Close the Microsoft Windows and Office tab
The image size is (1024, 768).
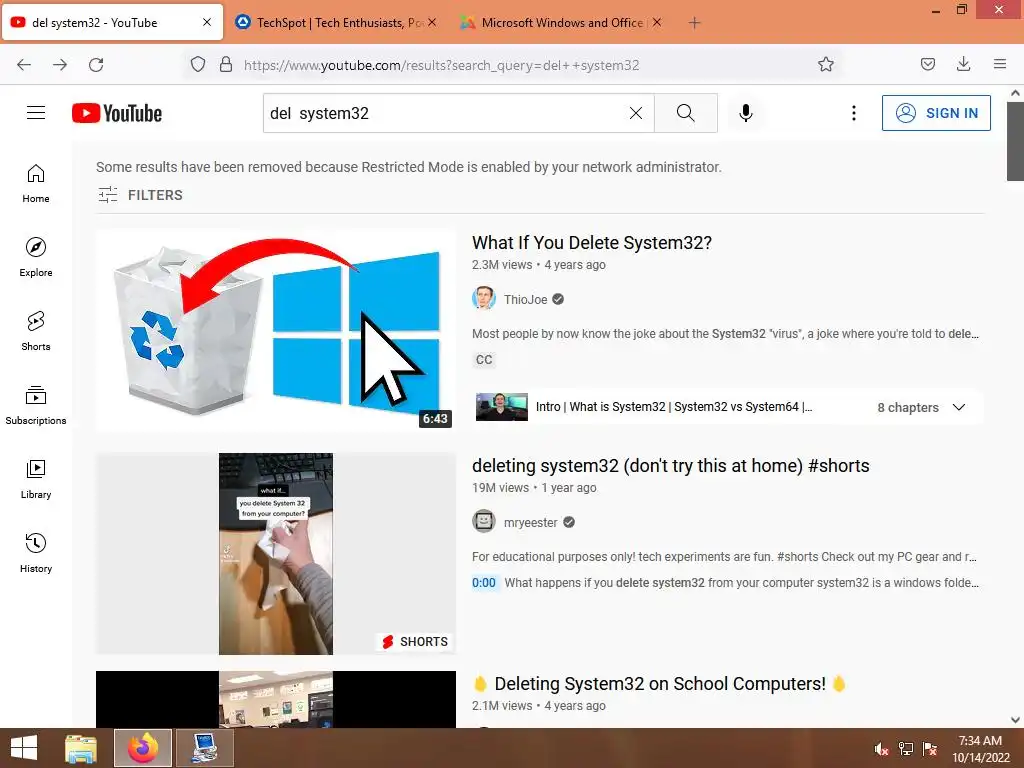[x=657, y=22]
